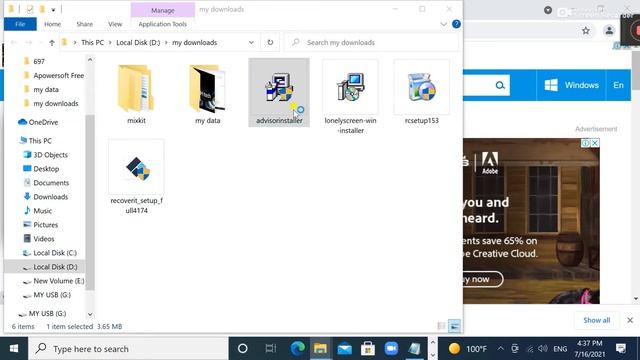
Task: Open 3D Objects in navigation pane
Action: [x=51, y=155]
